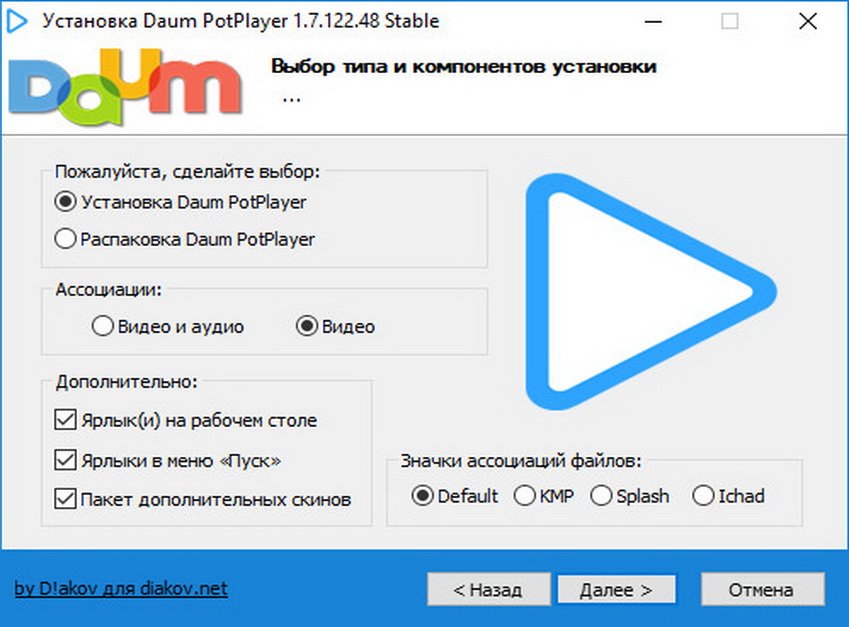Click the window title 'Установка Daum PotPlayer 1.7.122.48 Stable'
The width and height of the screenshot is (849, 627).
tap(241, 21)
